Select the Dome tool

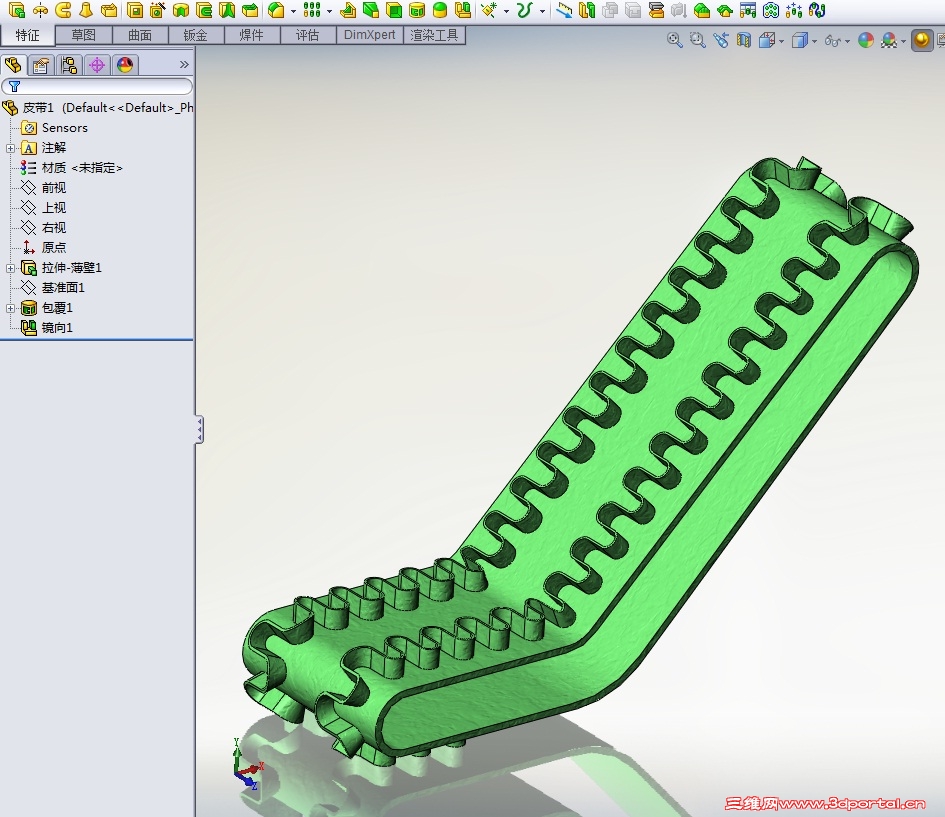pos(440,10)
